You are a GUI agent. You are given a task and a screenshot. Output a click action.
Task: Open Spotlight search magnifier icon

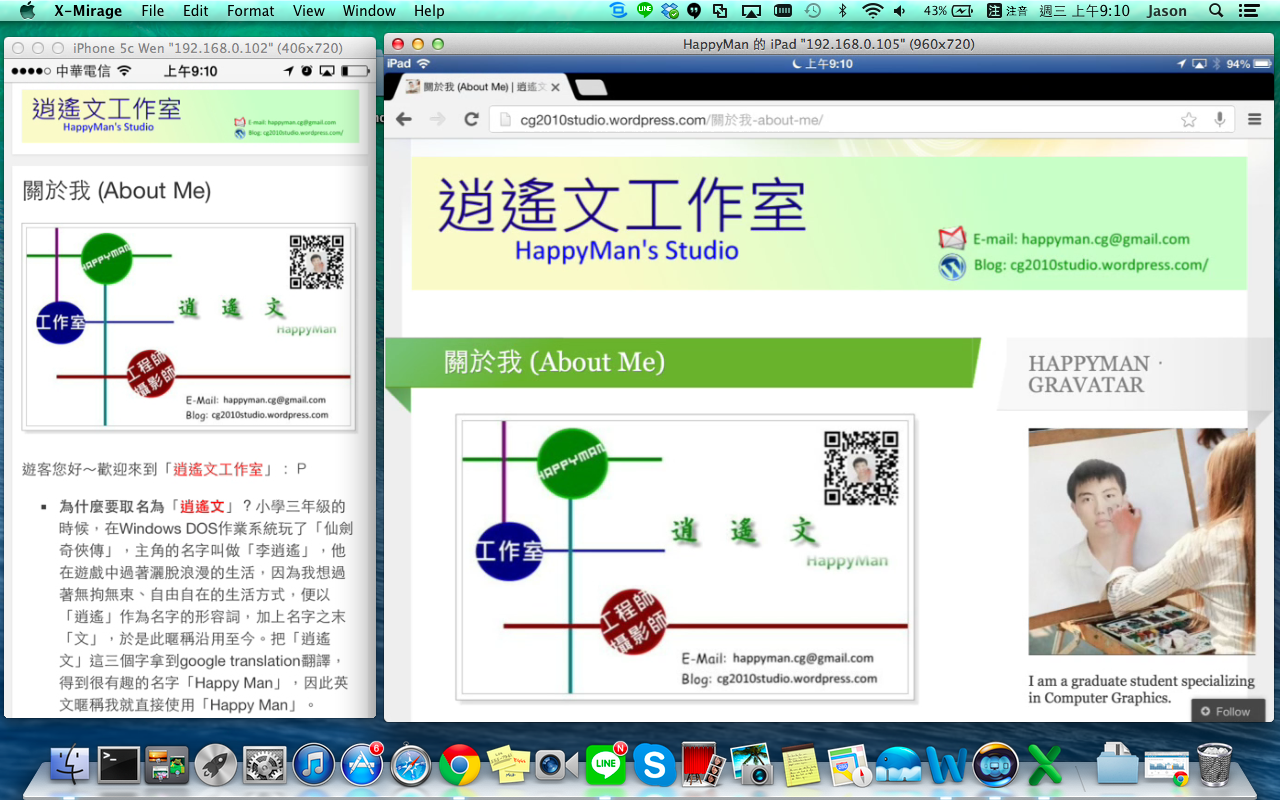click(x=1216, y=11)
